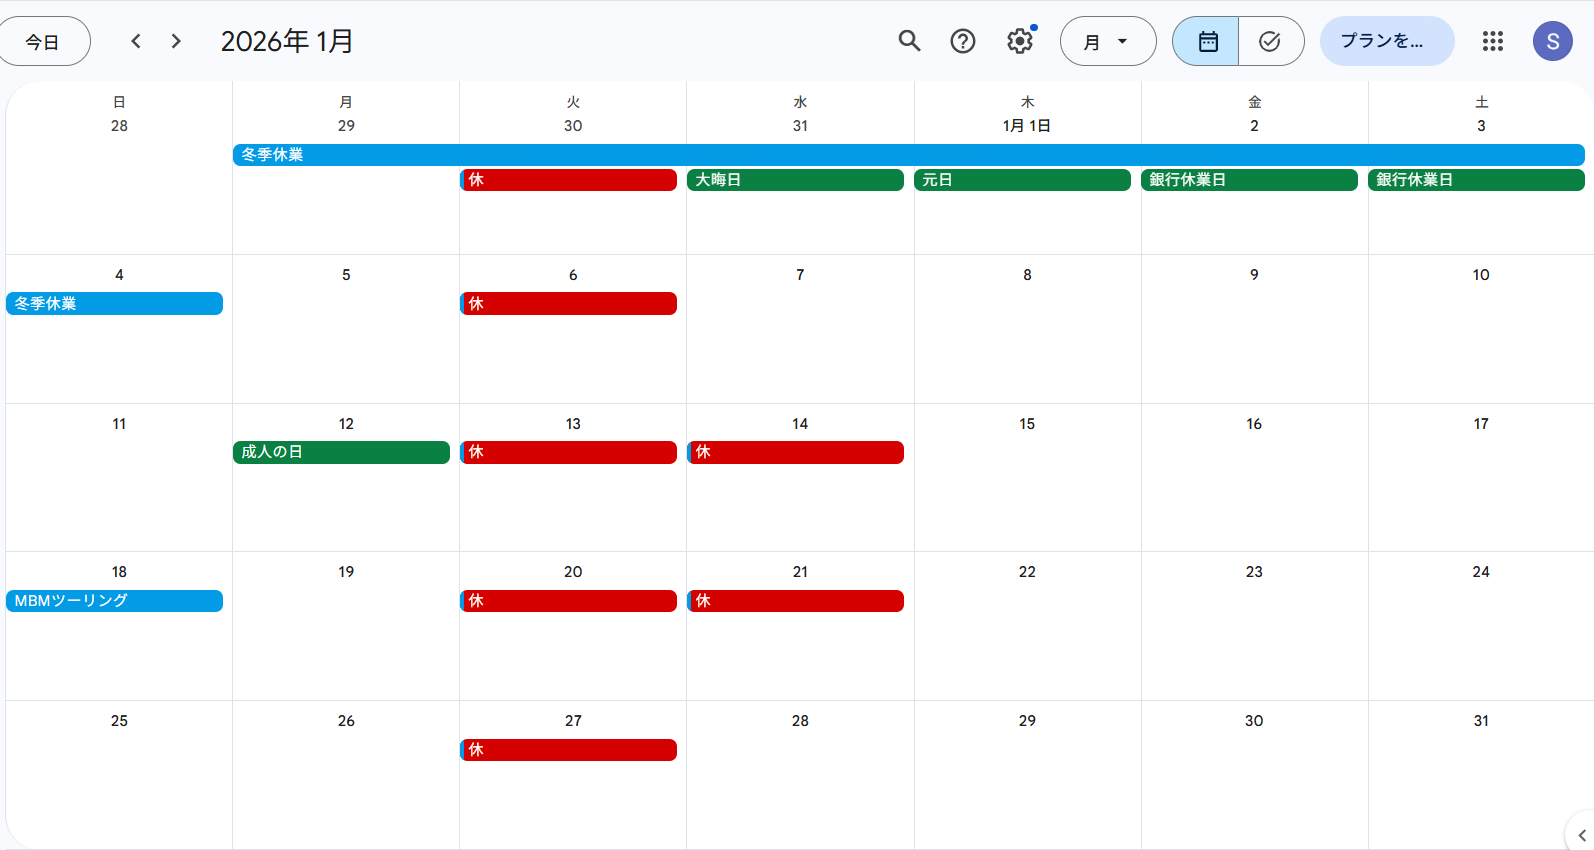Open the 大晦日 event

(795, 180)
